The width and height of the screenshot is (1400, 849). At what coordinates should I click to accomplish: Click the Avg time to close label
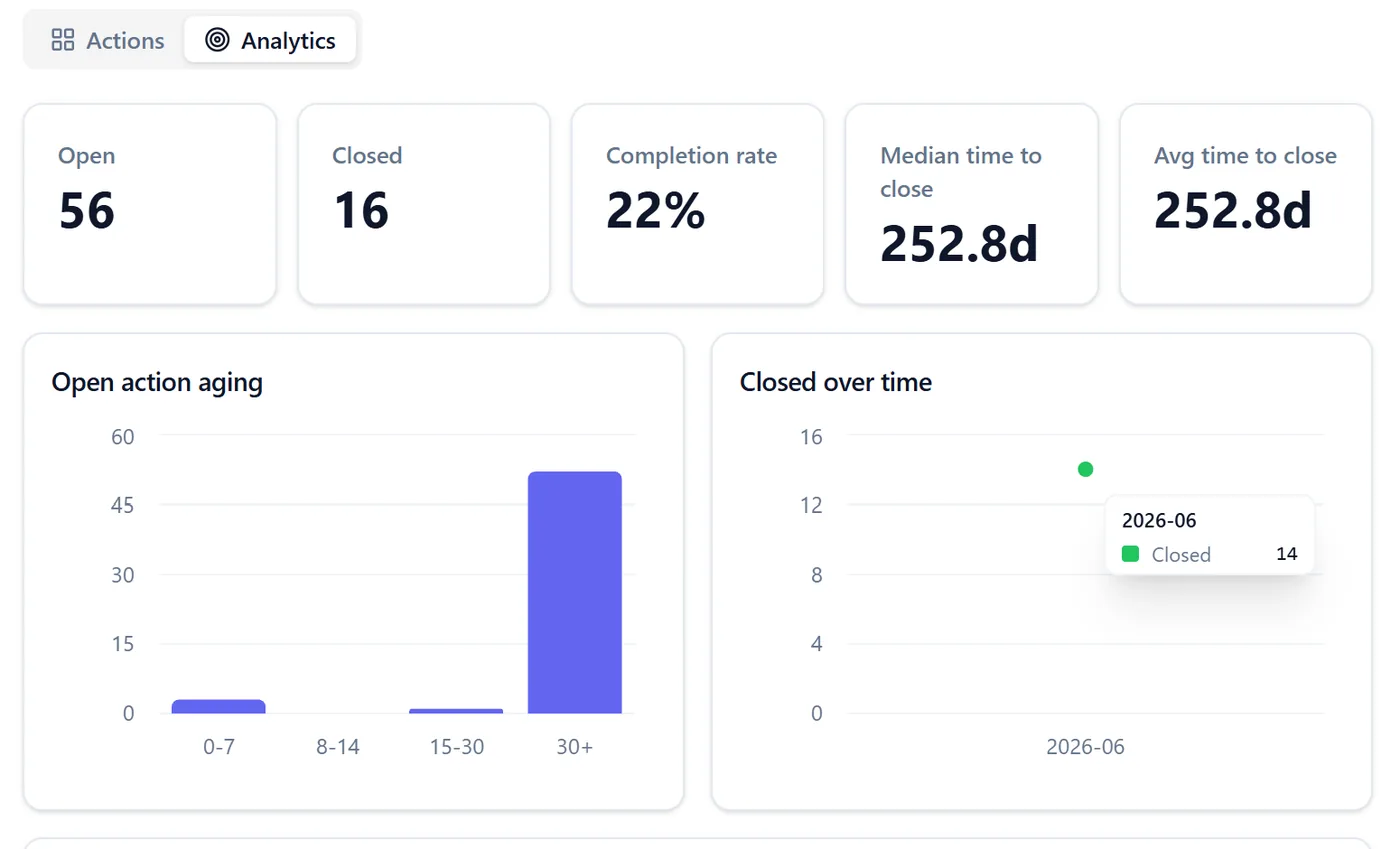pyautogui.click(x=1245, y=156)
